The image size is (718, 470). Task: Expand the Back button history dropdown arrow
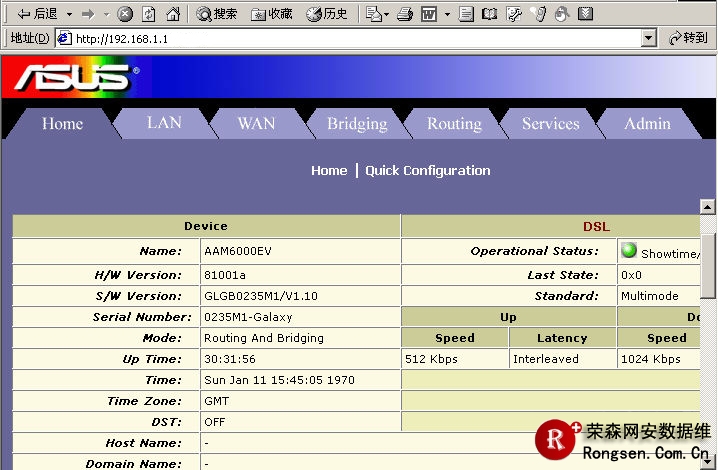tap(69, 14)
